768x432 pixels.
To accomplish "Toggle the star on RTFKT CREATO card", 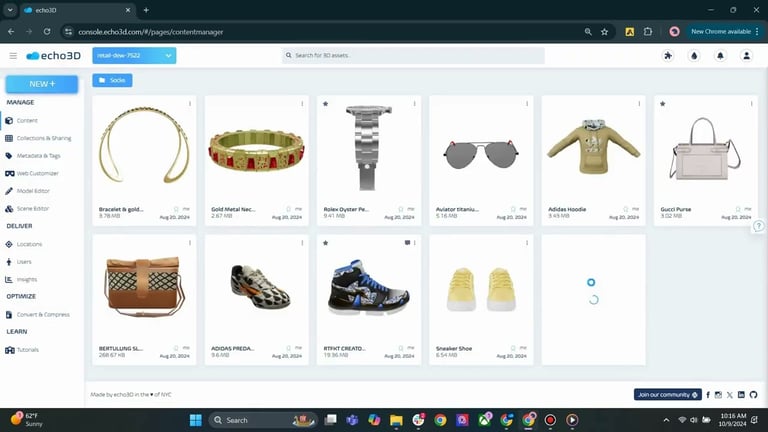I will [326, 243].
